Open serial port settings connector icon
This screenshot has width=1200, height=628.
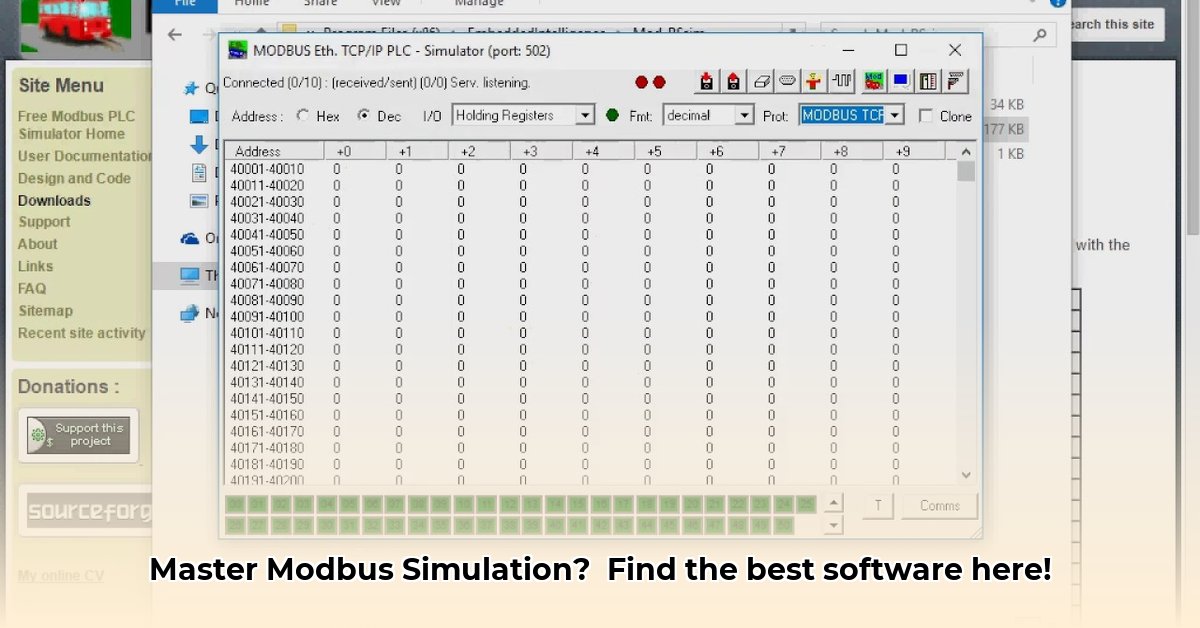[x=788, y=82]
